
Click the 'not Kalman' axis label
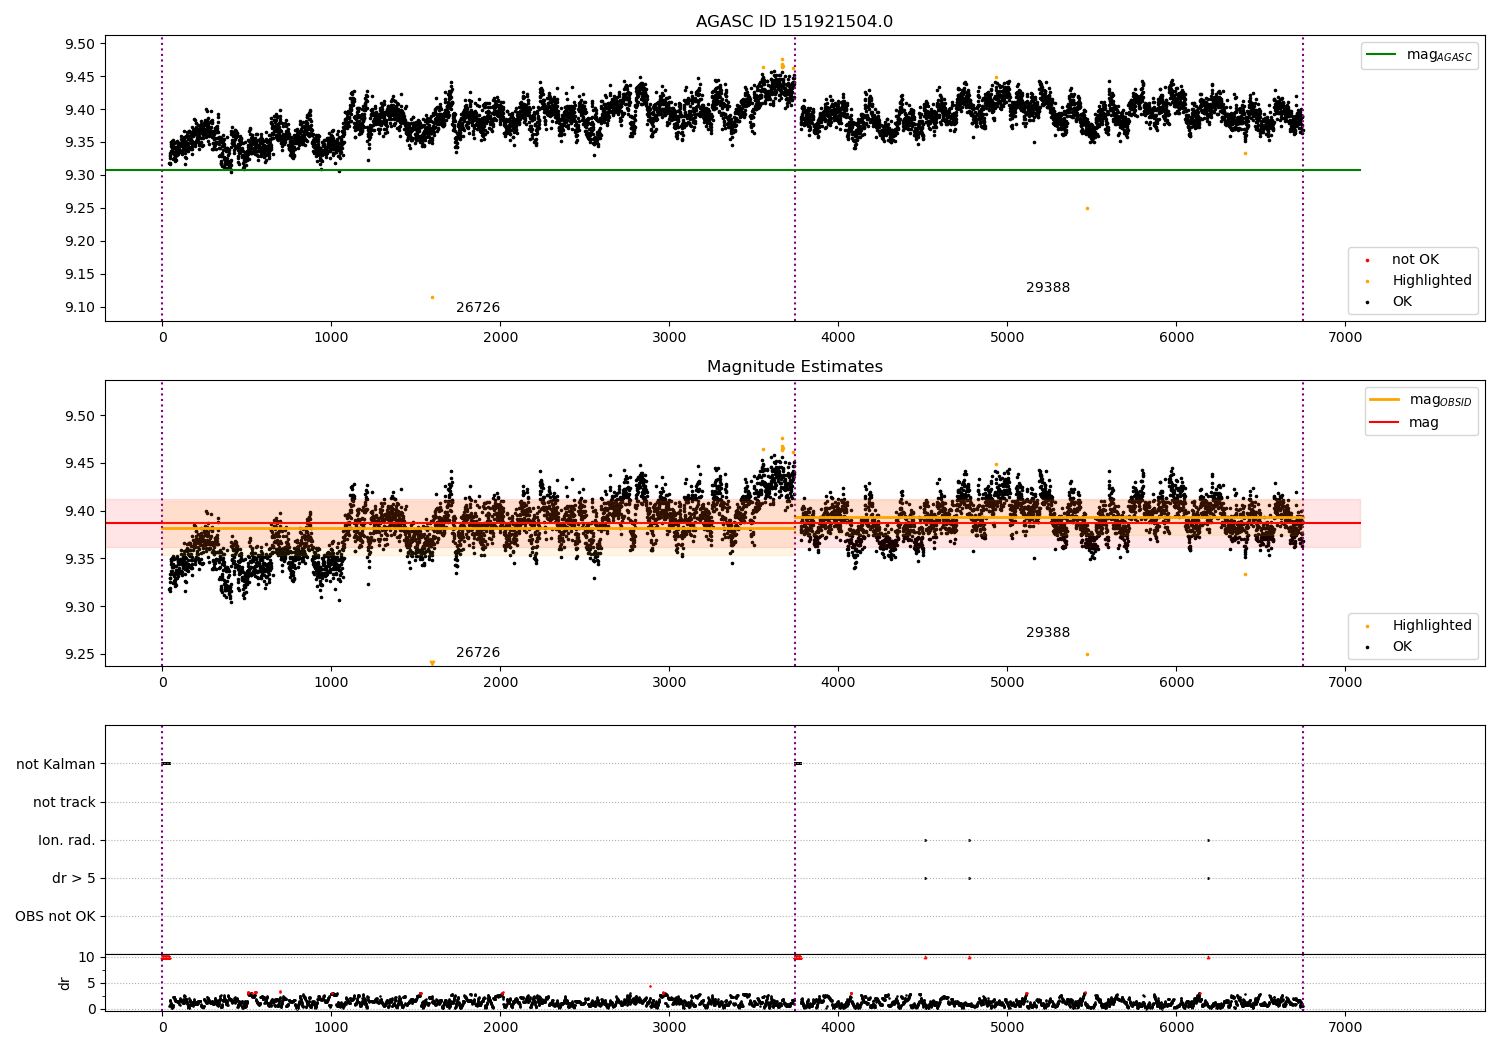[56, 765]
